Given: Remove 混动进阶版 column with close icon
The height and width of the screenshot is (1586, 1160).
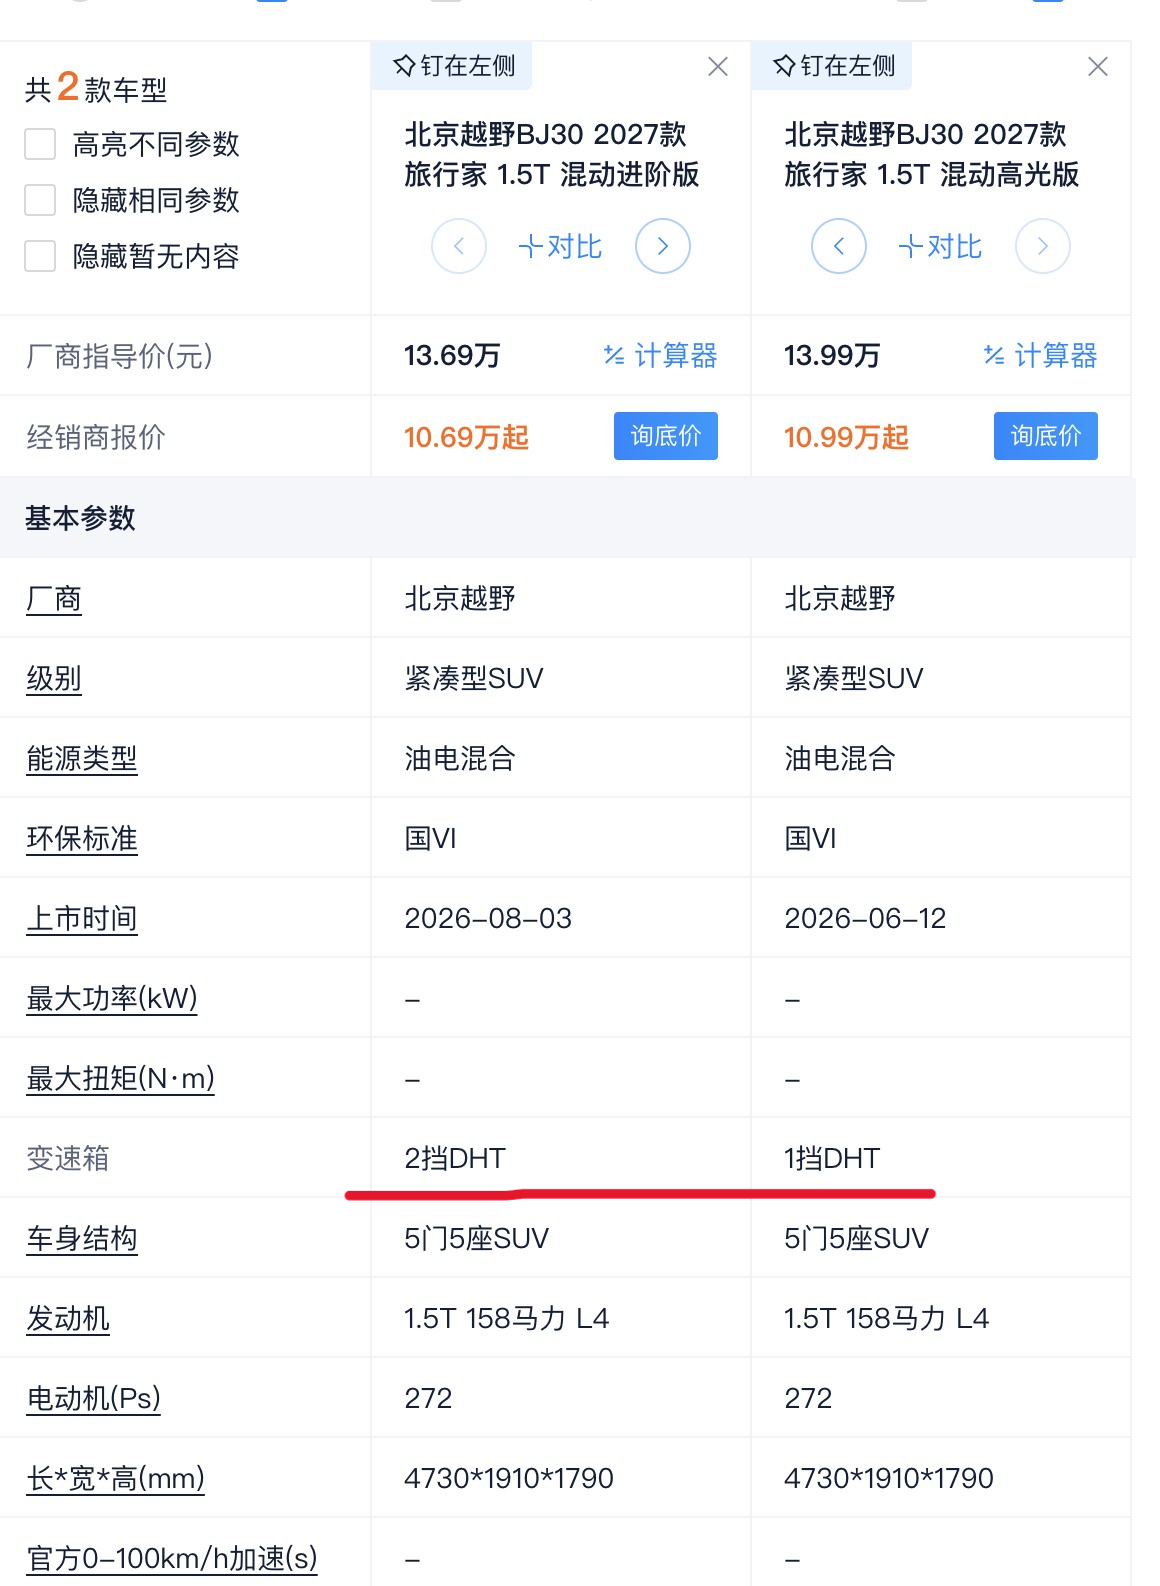Looking at the screenshot, I should click(718, 66).
